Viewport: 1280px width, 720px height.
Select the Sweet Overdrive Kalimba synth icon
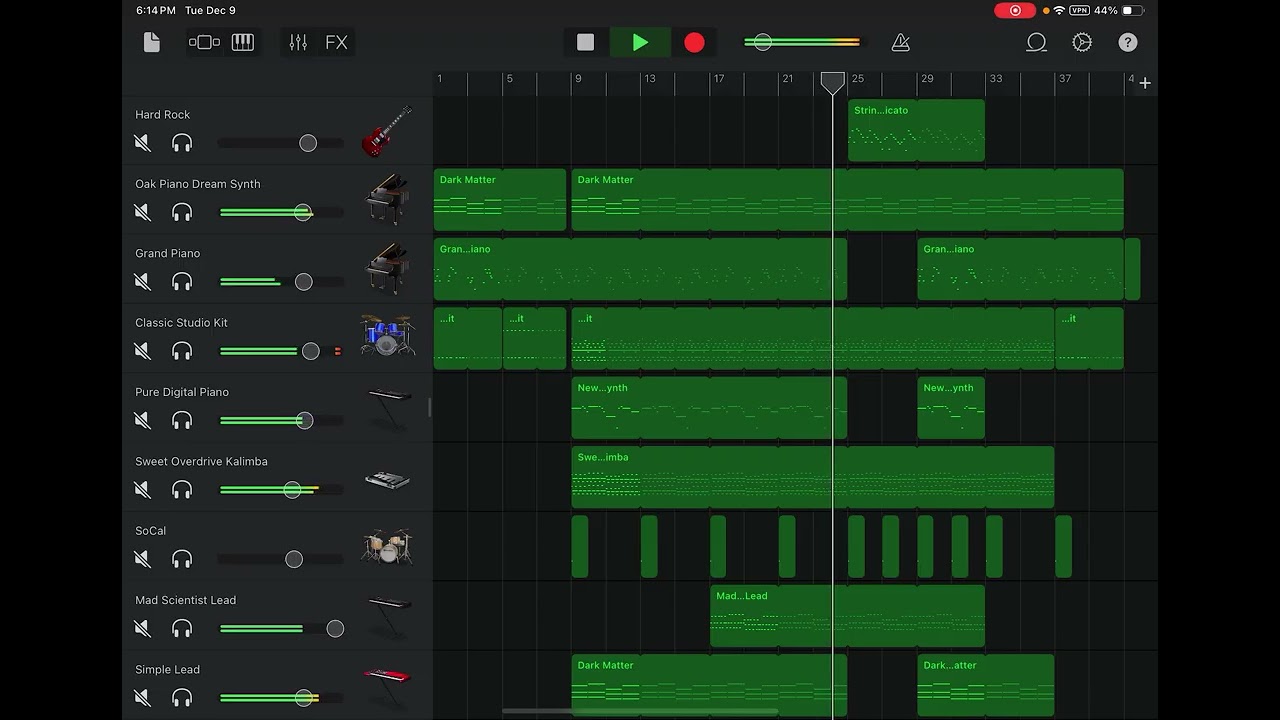click(387, 480)
